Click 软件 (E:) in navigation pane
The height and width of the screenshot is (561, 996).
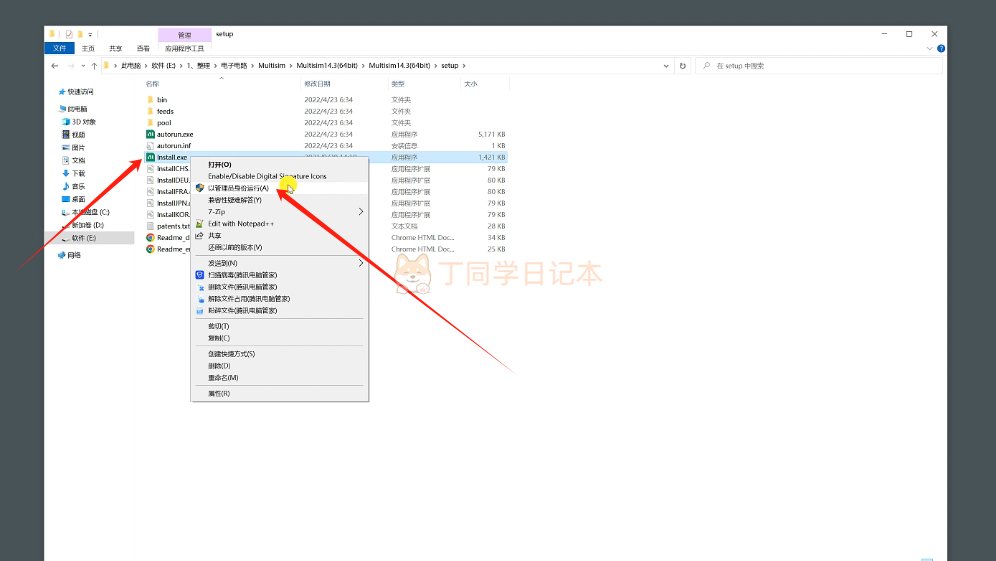coord(83,238)
